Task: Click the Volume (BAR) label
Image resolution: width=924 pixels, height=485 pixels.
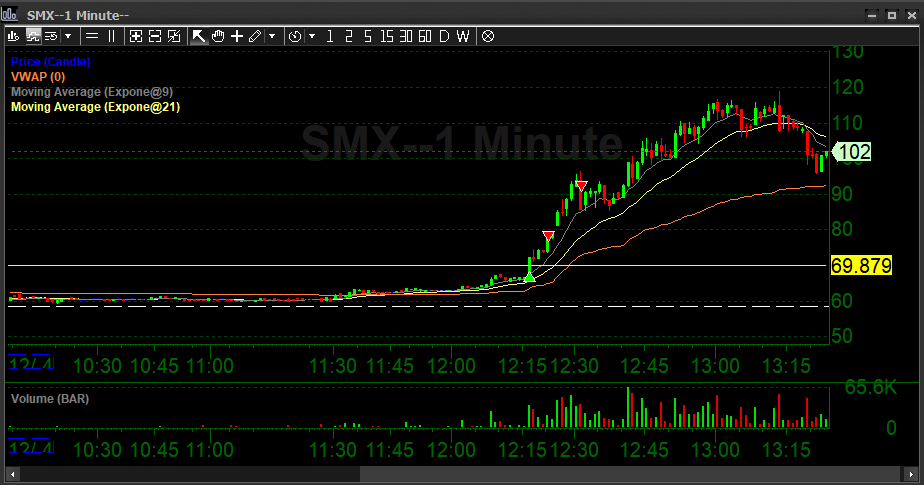Action: tap(50, 399)
